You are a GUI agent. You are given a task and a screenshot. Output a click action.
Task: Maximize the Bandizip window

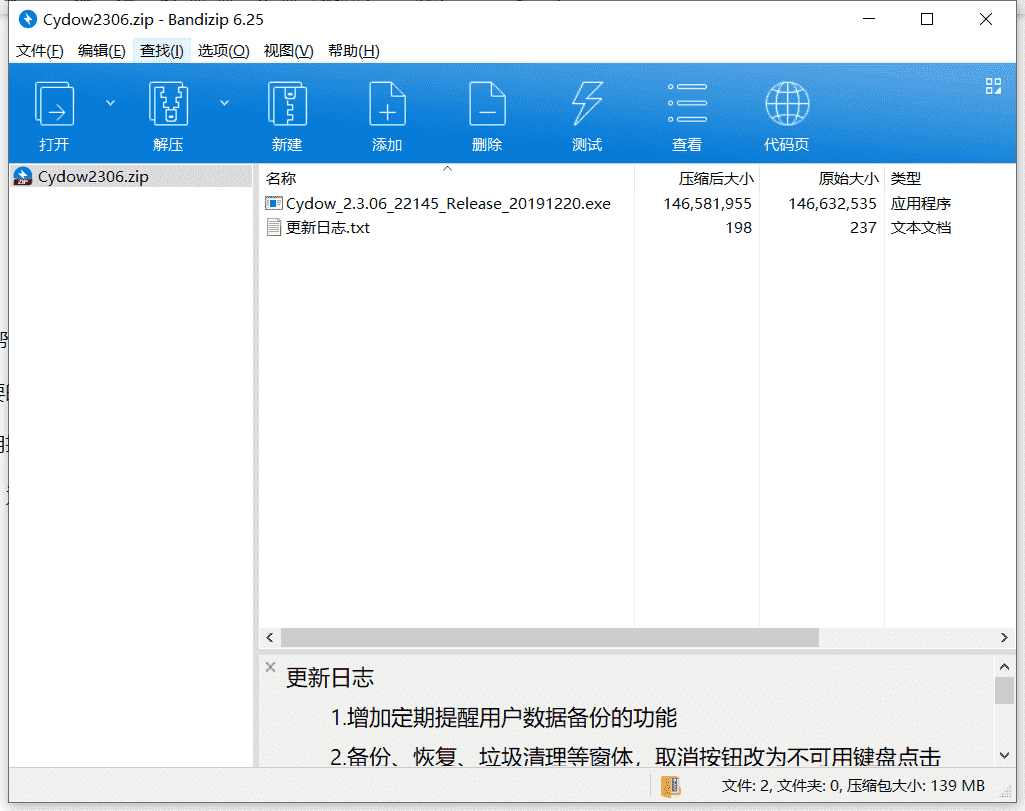927,20
